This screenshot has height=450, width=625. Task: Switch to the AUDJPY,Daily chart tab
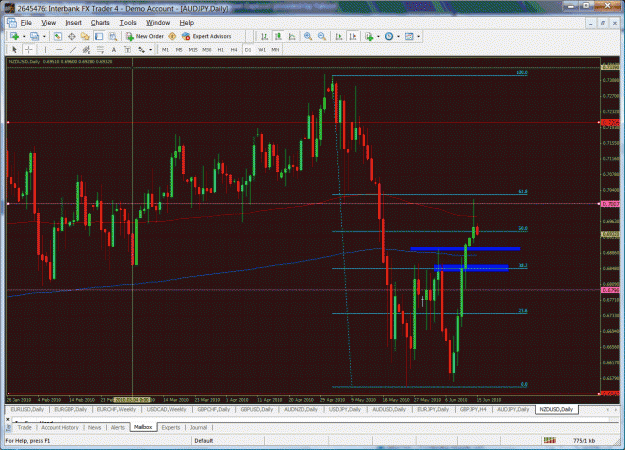point(513,409)
